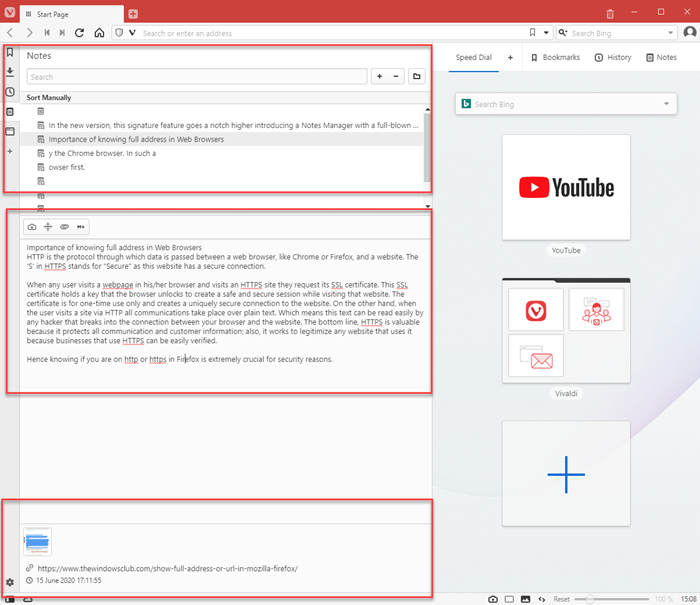Viewport: 700px width, 605px height.
Task: Switch to Speed Dial tab
Action: 473,58
